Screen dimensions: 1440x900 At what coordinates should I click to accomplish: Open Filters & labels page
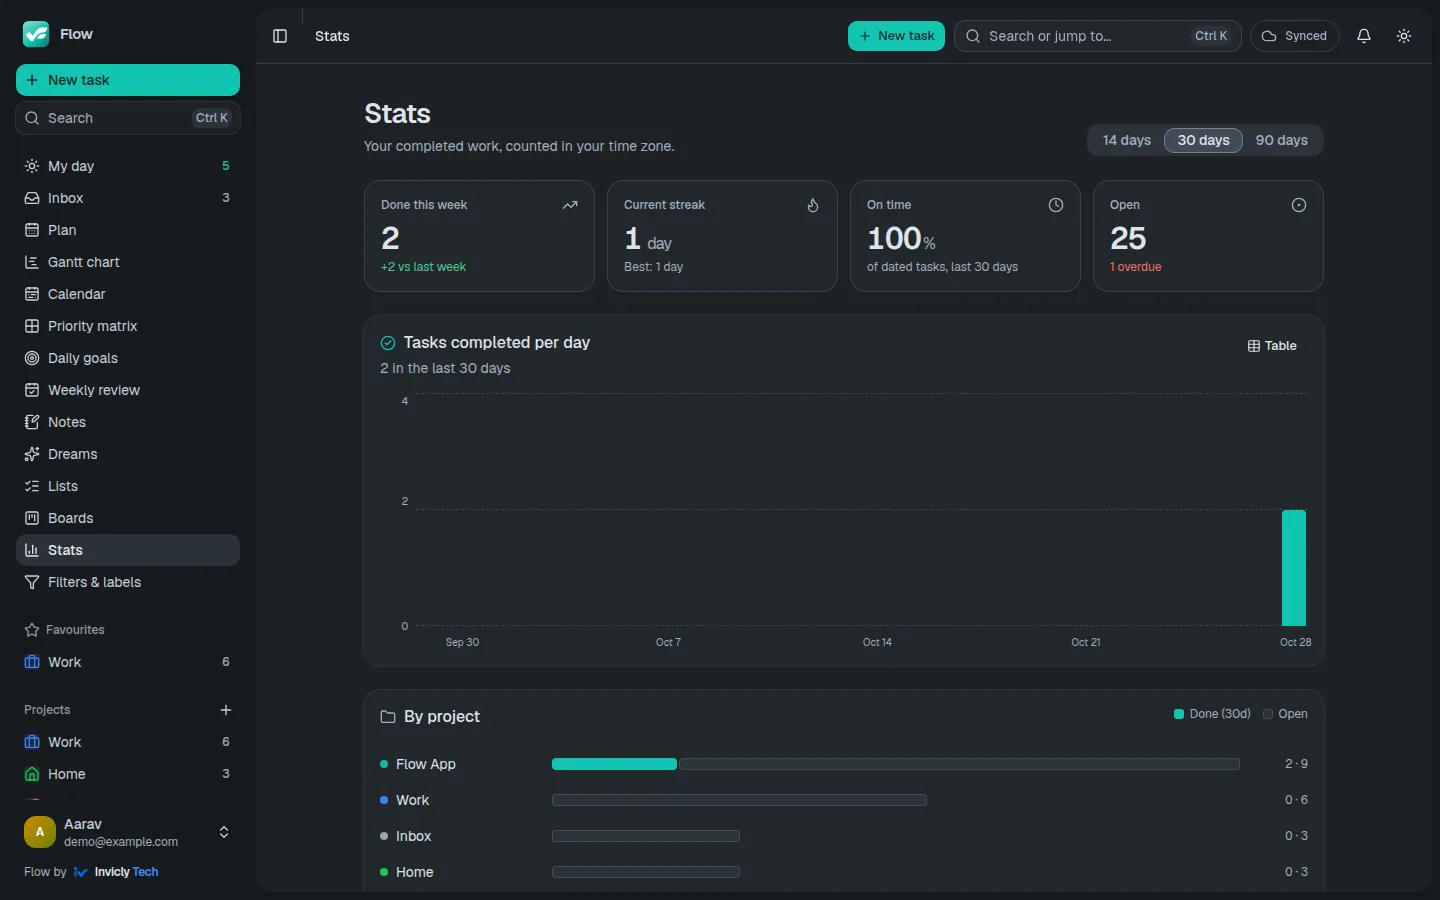[128, 582]
